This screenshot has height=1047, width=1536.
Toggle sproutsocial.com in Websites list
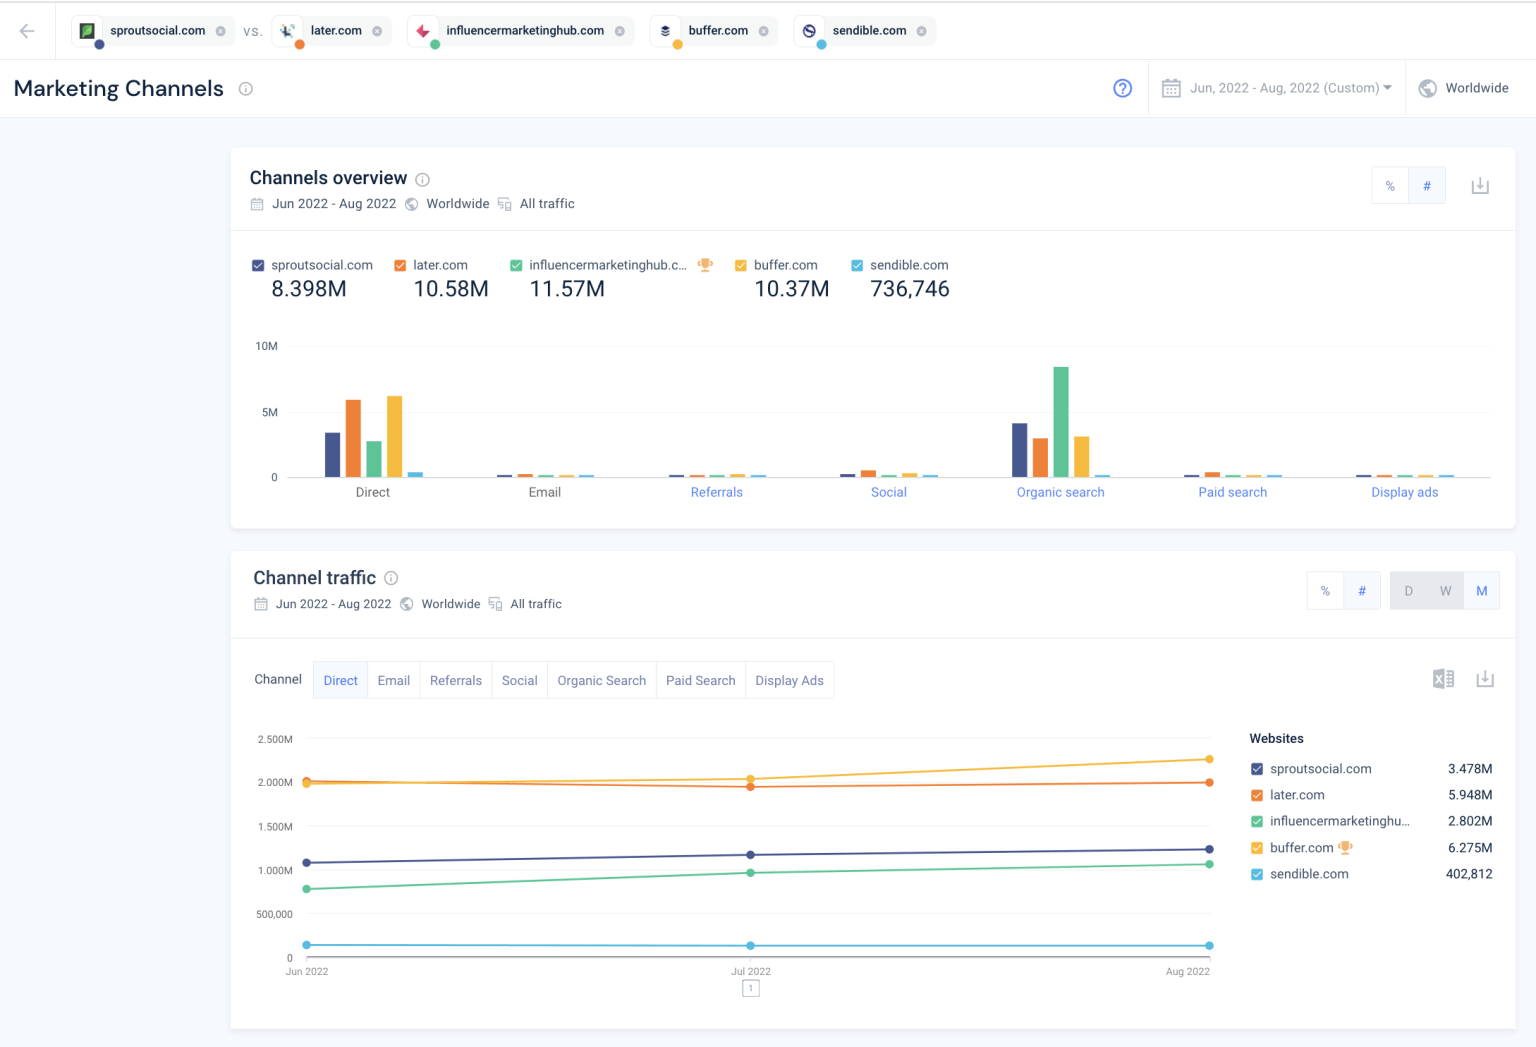coord(1257,769)
